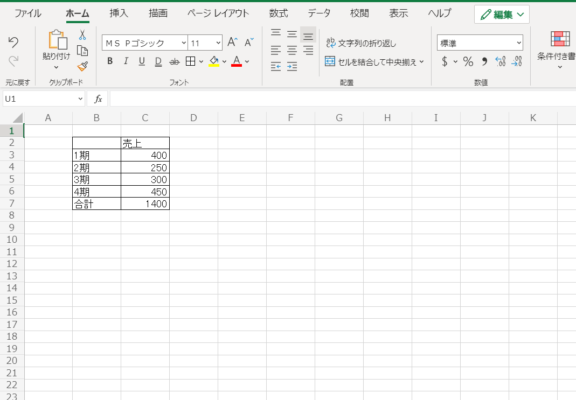Toggle Strikethrough formatting

174,62
